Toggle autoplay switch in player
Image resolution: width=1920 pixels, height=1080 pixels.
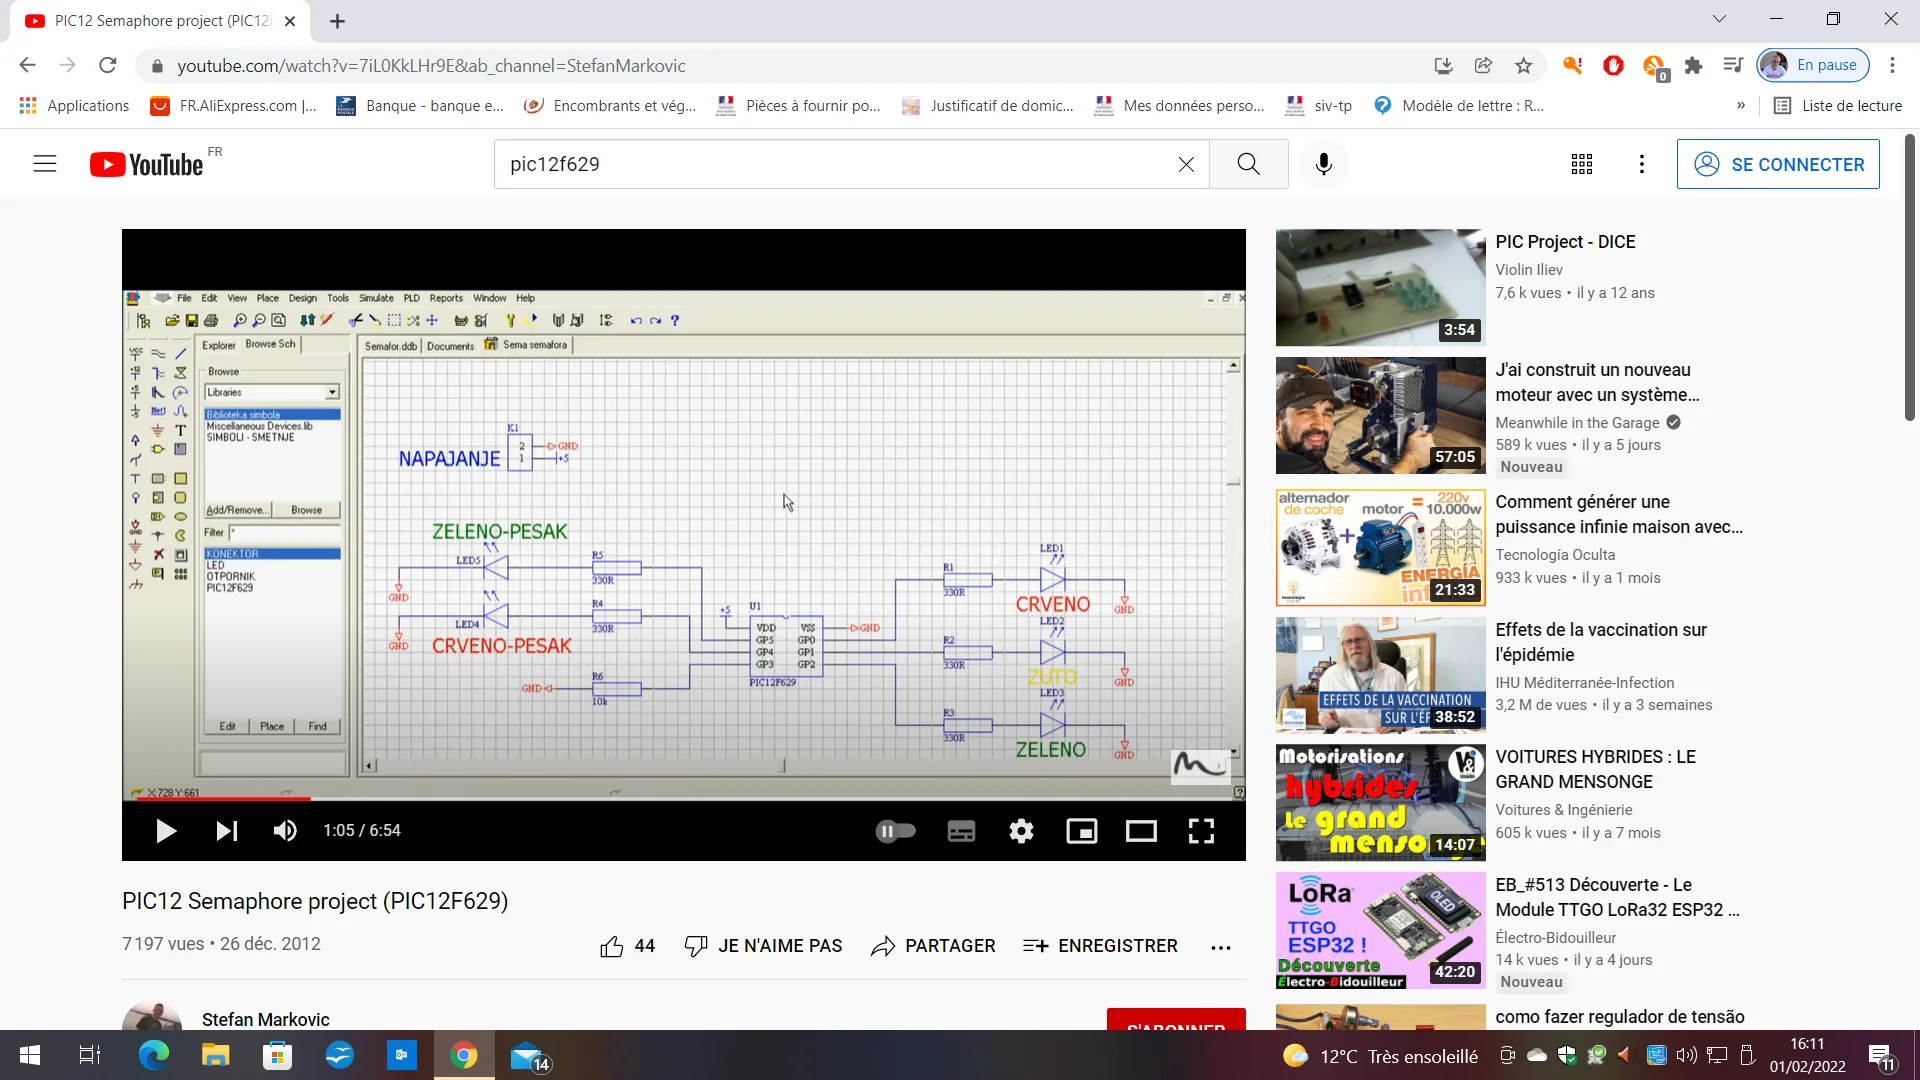coord(895,831)
